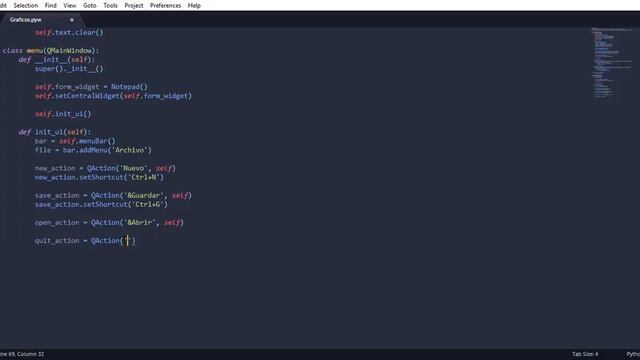Click the minimap code overview

pos(611,62)
